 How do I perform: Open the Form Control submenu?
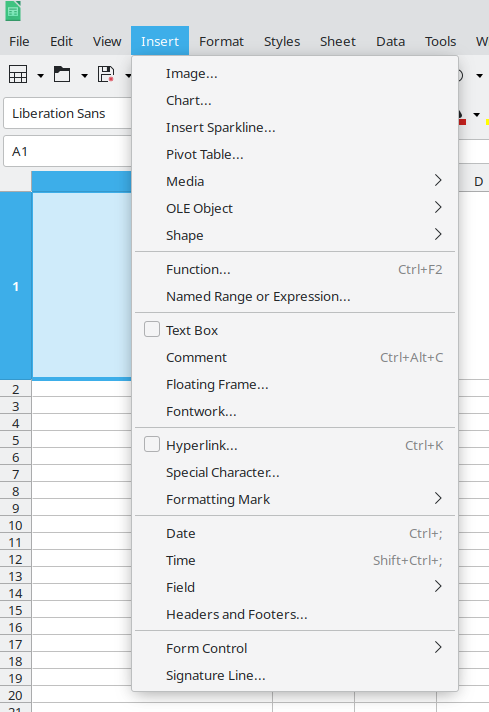tap(295, 648)
